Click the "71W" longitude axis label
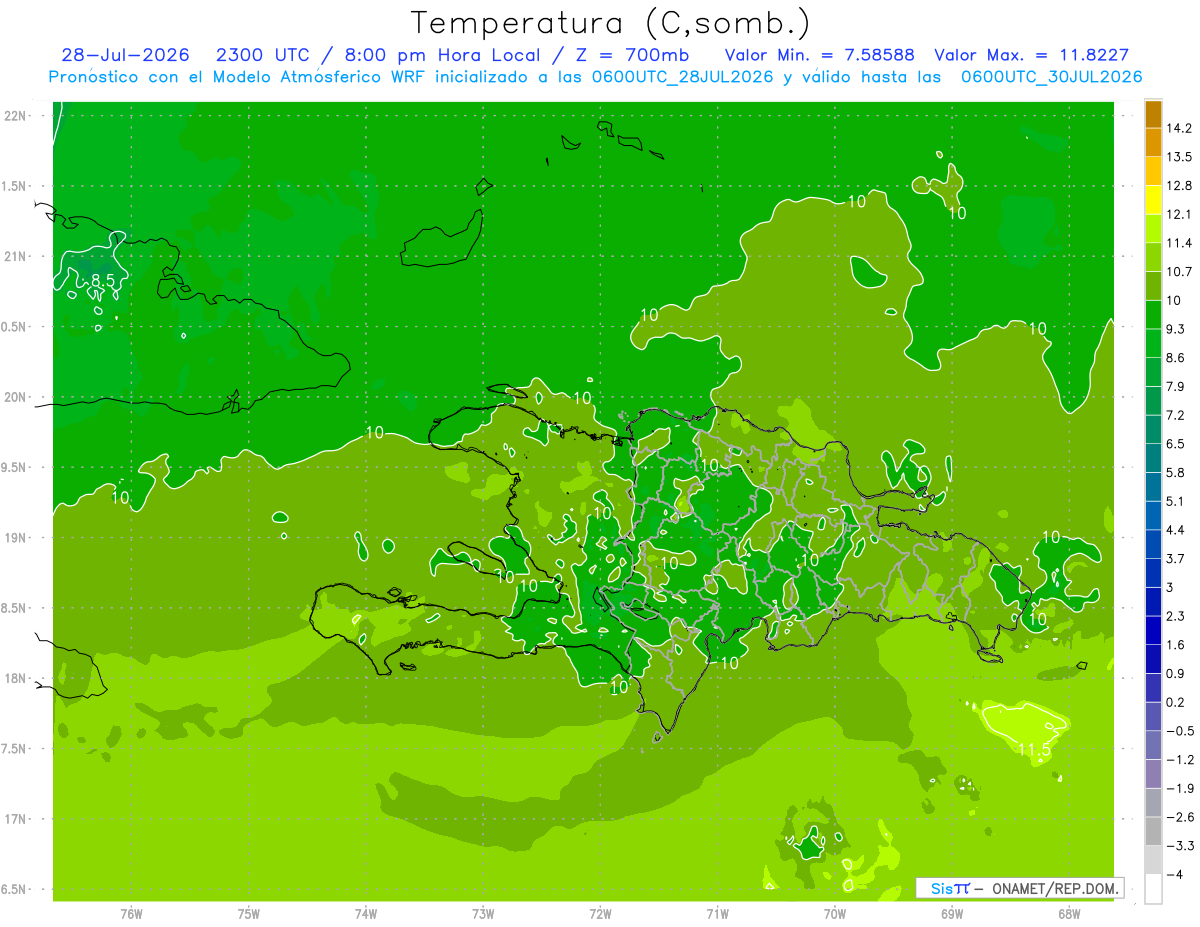The image size is (1200, 927). tap(717, 914)
